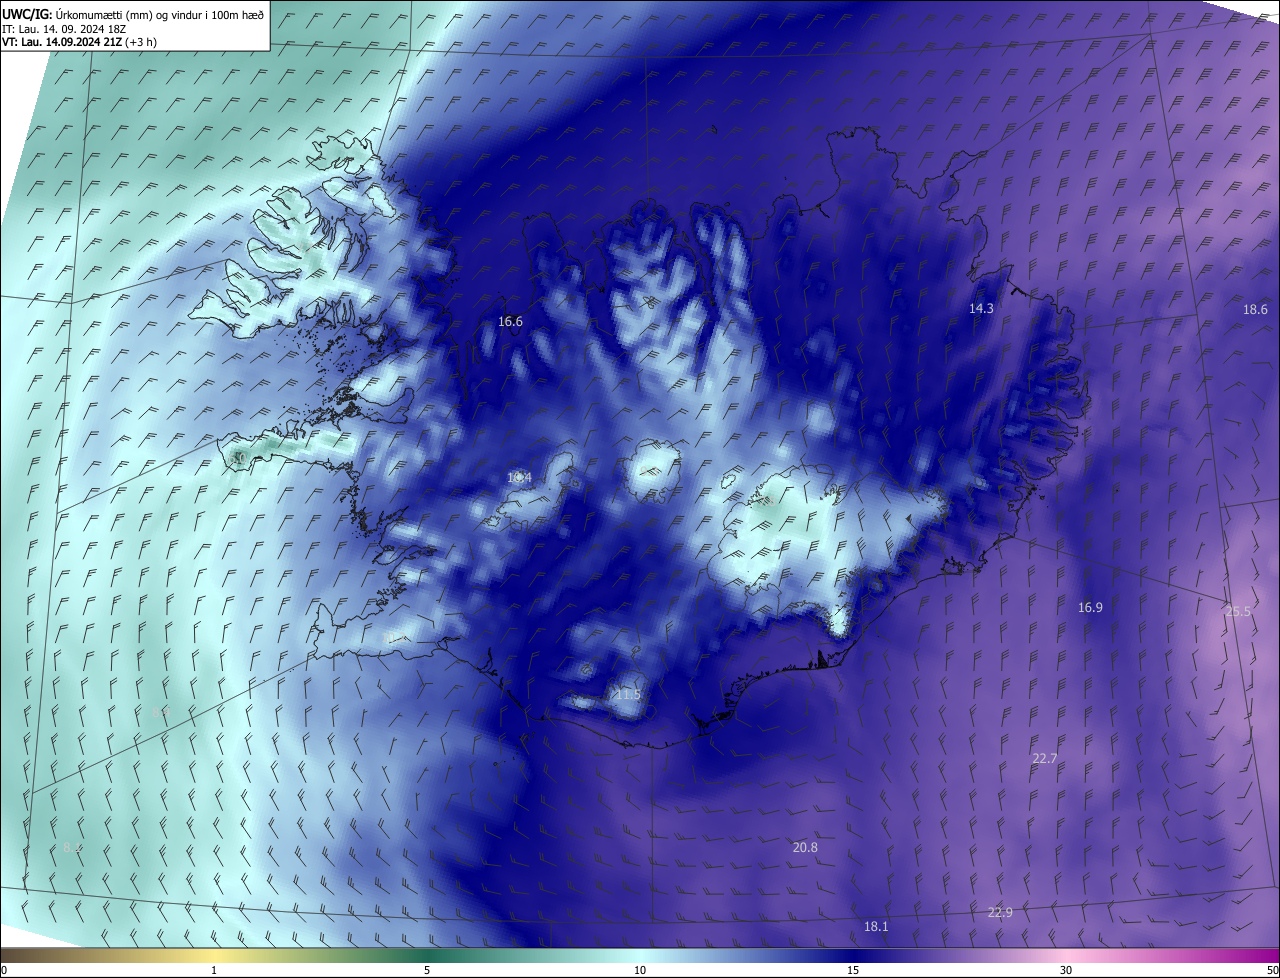Click the 25.5 value on the map
Screen dimensions: 1280x978
1238,611
